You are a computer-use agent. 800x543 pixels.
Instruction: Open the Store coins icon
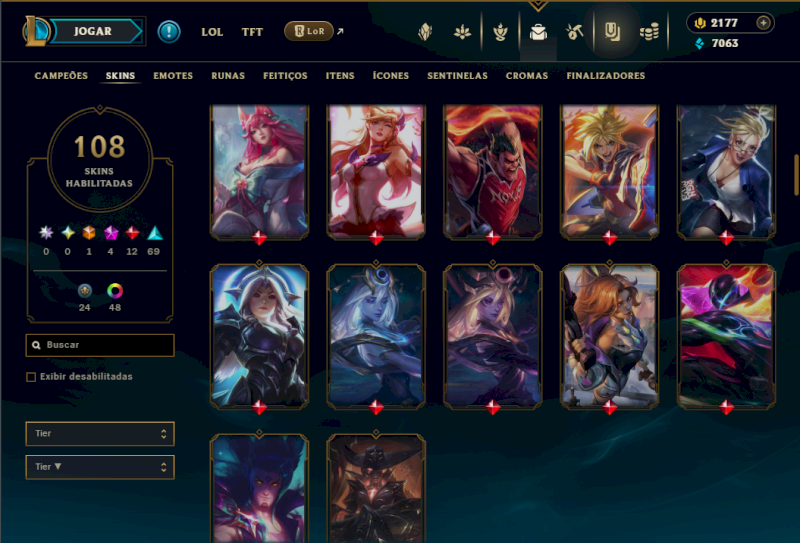pos(649,32)
